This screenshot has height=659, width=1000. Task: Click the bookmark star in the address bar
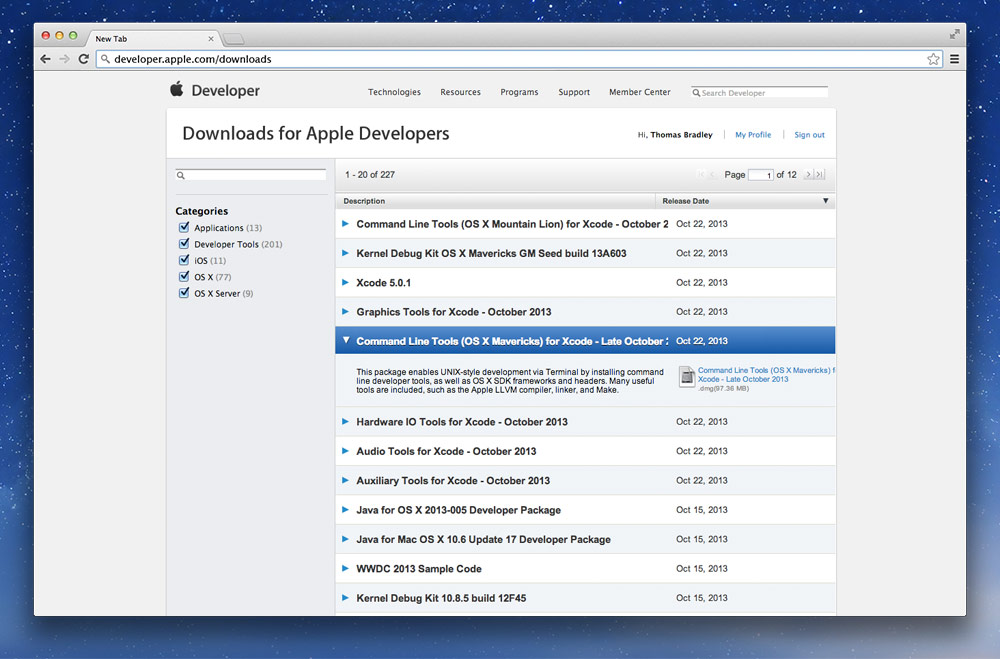click(933, 59)
